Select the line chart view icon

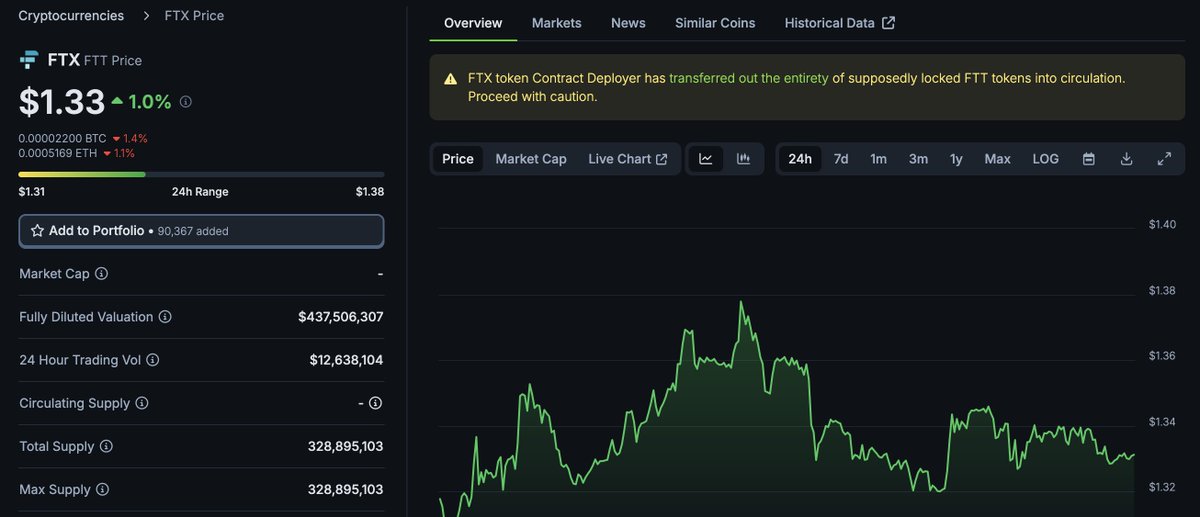point(705,159)
